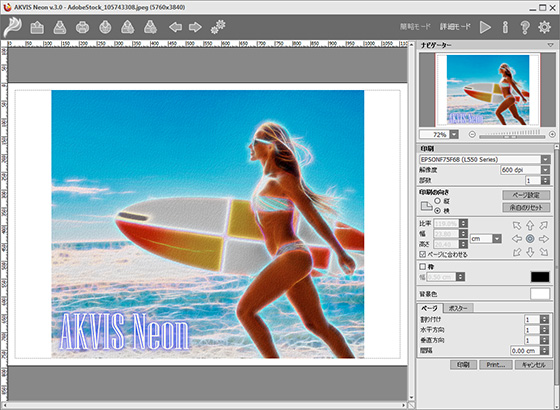Click the 印刷 print button
The width and height of the screenshot is (560, 410).
pyautogui.click(x=463, y=365)
